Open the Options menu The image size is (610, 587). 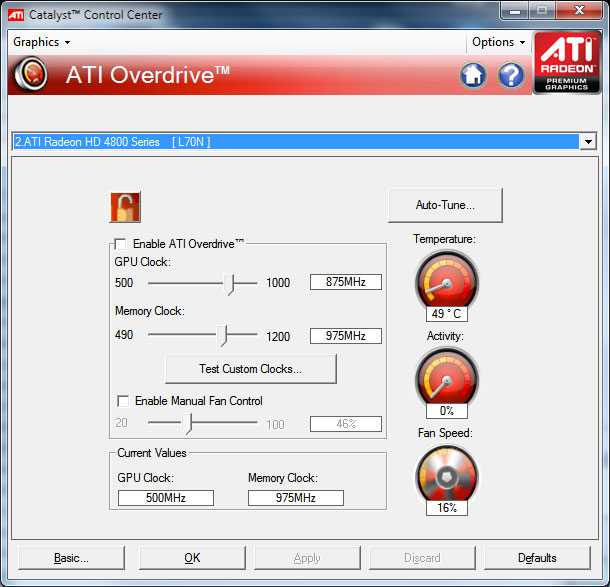coord(498,42)
